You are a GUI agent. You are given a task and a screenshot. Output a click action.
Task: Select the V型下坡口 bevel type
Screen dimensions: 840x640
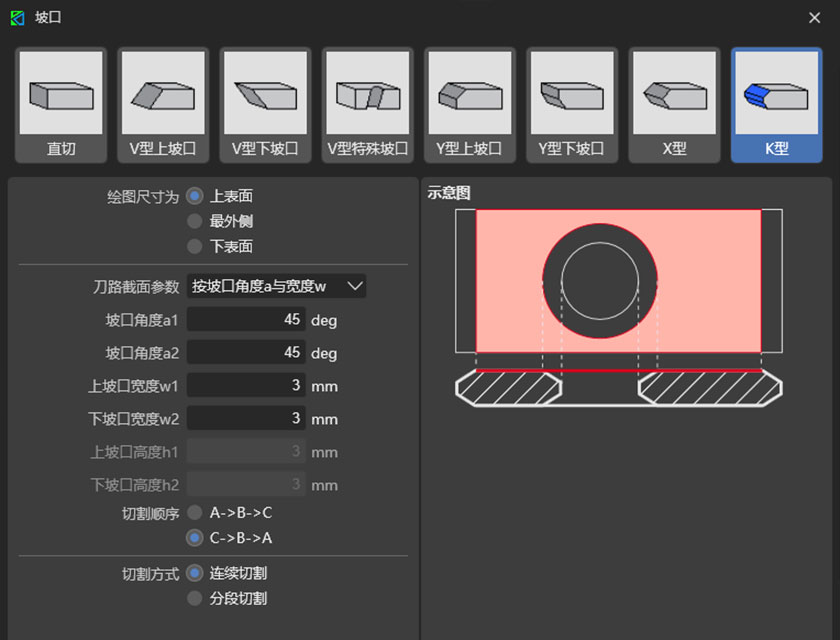264,103
